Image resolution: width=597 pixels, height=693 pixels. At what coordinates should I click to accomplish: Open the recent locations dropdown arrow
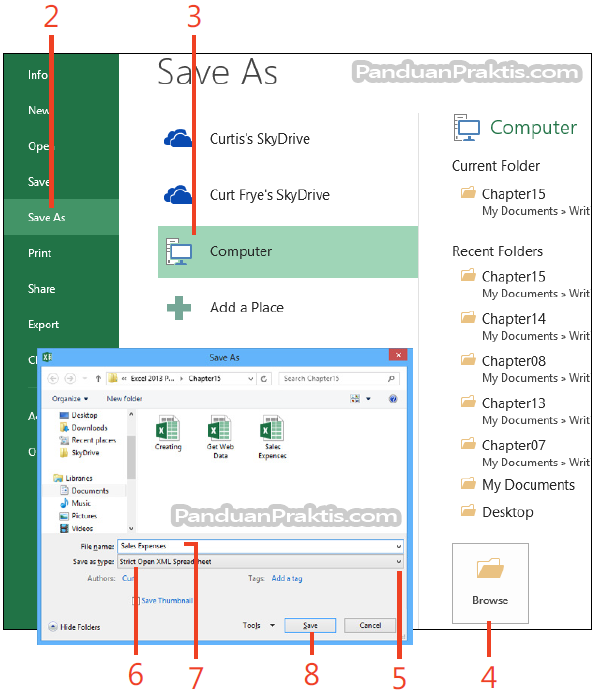[85, 378]
